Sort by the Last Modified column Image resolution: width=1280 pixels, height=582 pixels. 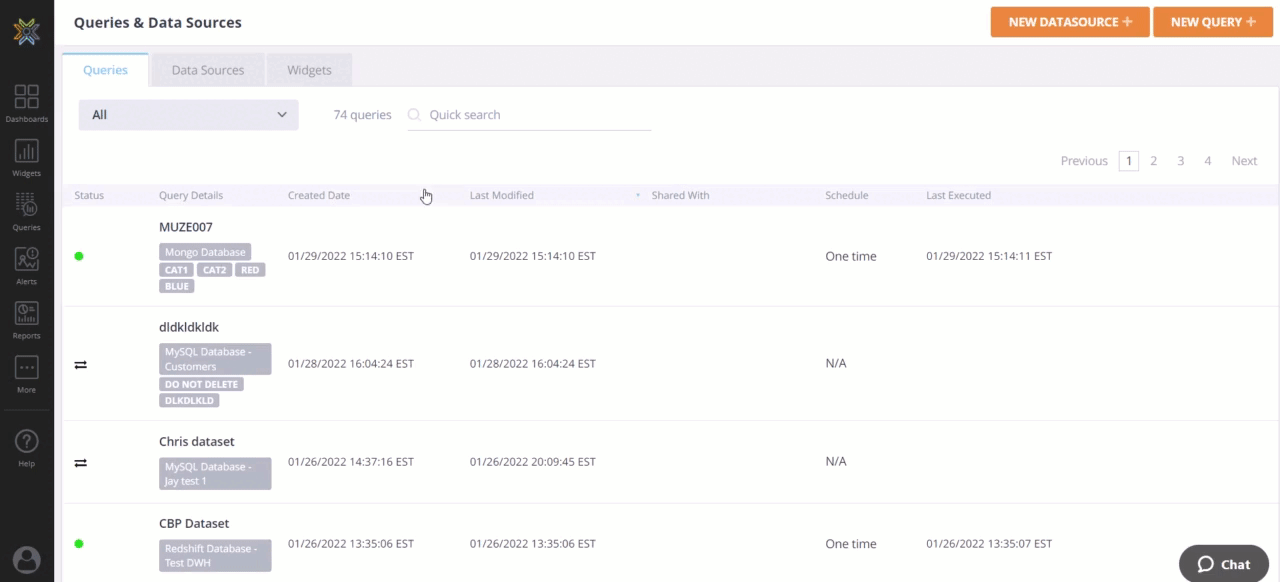click(502, 196)
